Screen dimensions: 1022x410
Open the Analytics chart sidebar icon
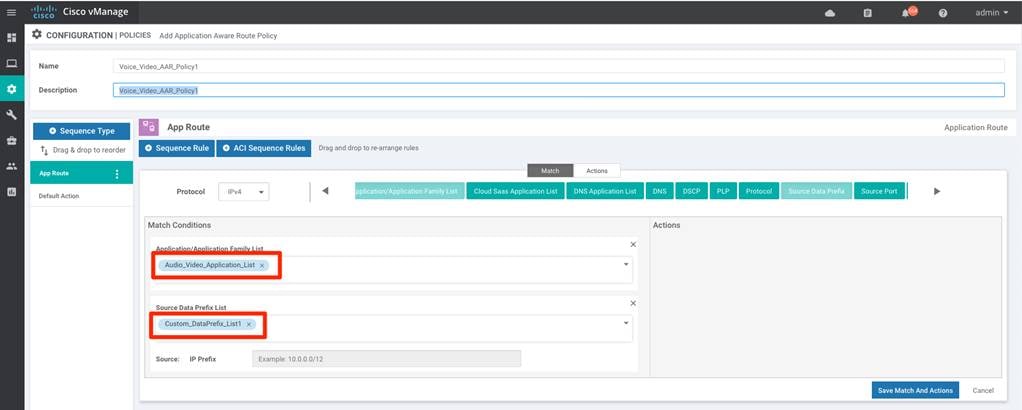click(x=11, y=191)
